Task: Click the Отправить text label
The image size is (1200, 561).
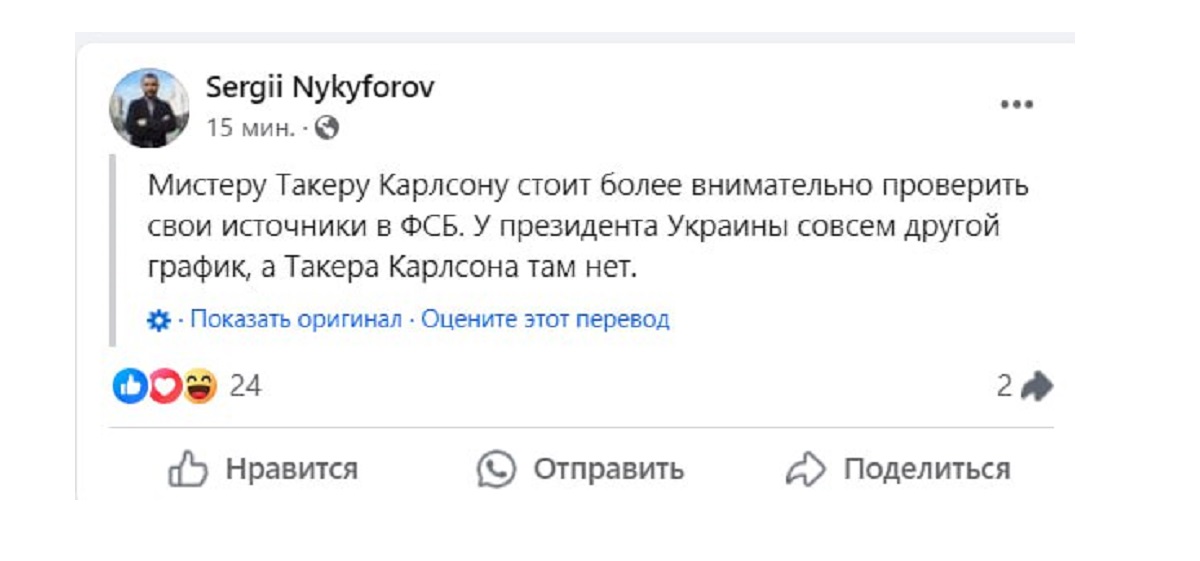Action: [608, 469]
